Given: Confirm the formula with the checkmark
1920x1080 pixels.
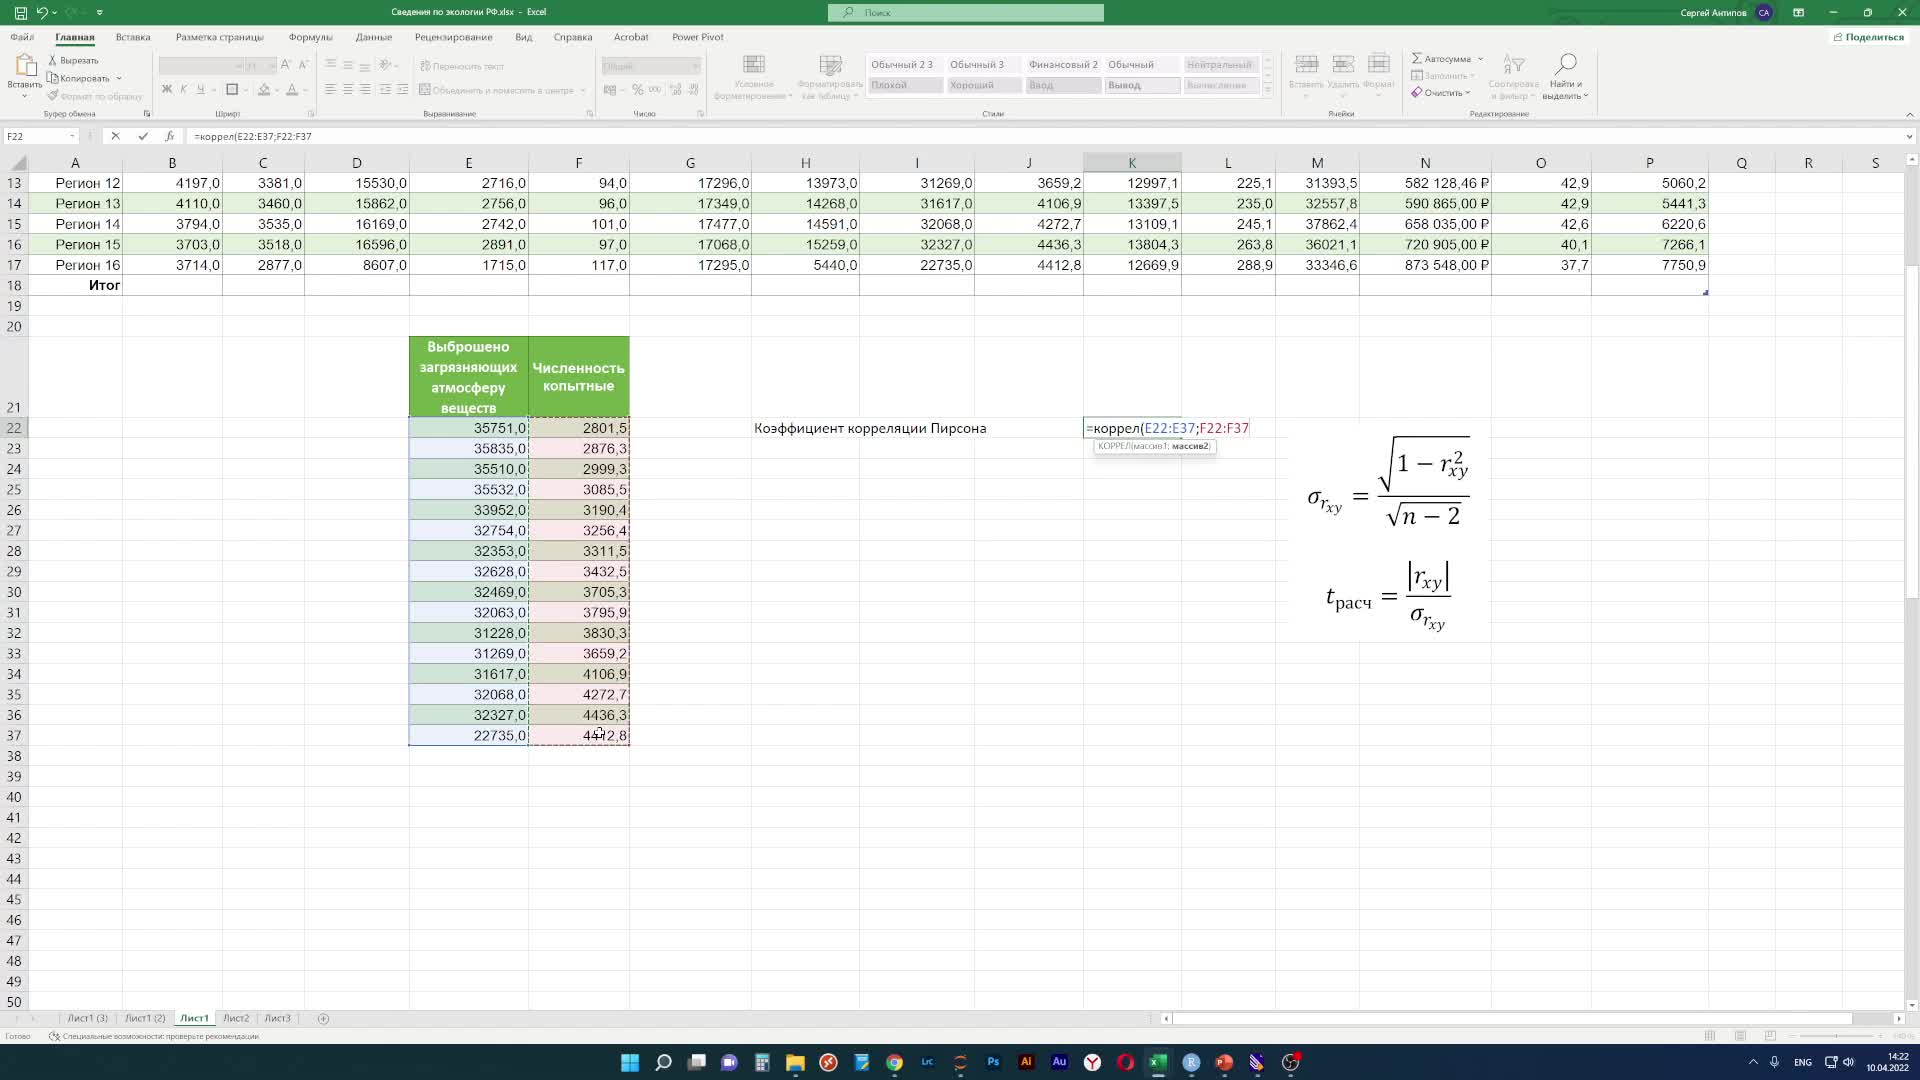Looking at the screenshot, I should pos(143,136).
